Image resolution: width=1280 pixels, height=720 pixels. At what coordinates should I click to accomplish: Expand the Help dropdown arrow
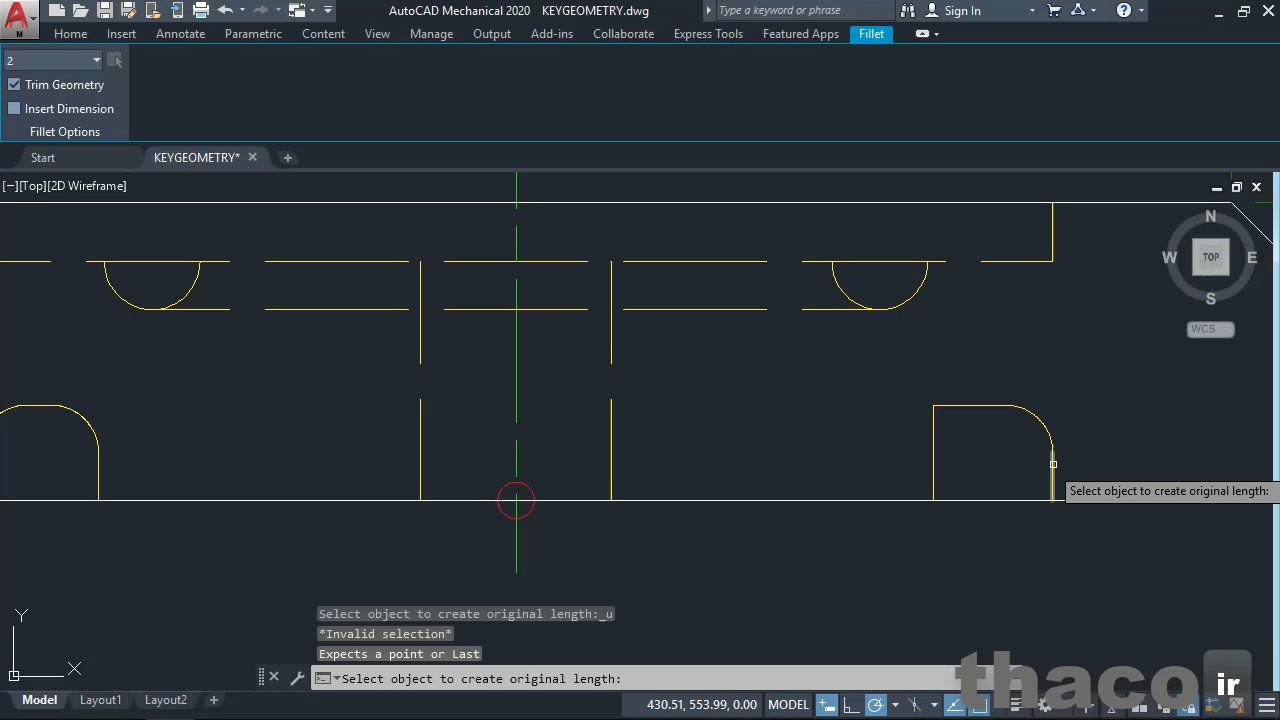1141,11
